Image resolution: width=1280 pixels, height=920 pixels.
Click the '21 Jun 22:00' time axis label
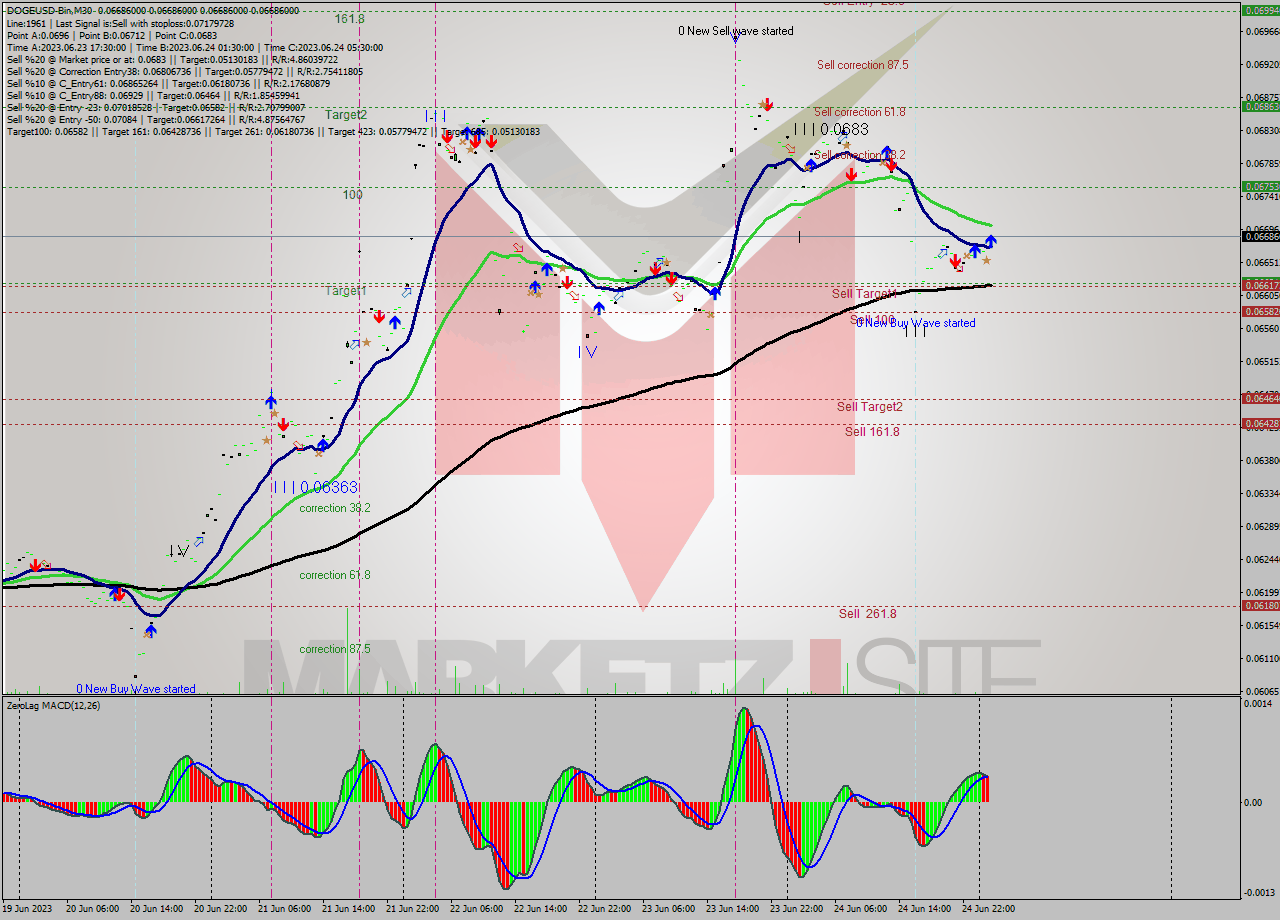click(412, 909)
